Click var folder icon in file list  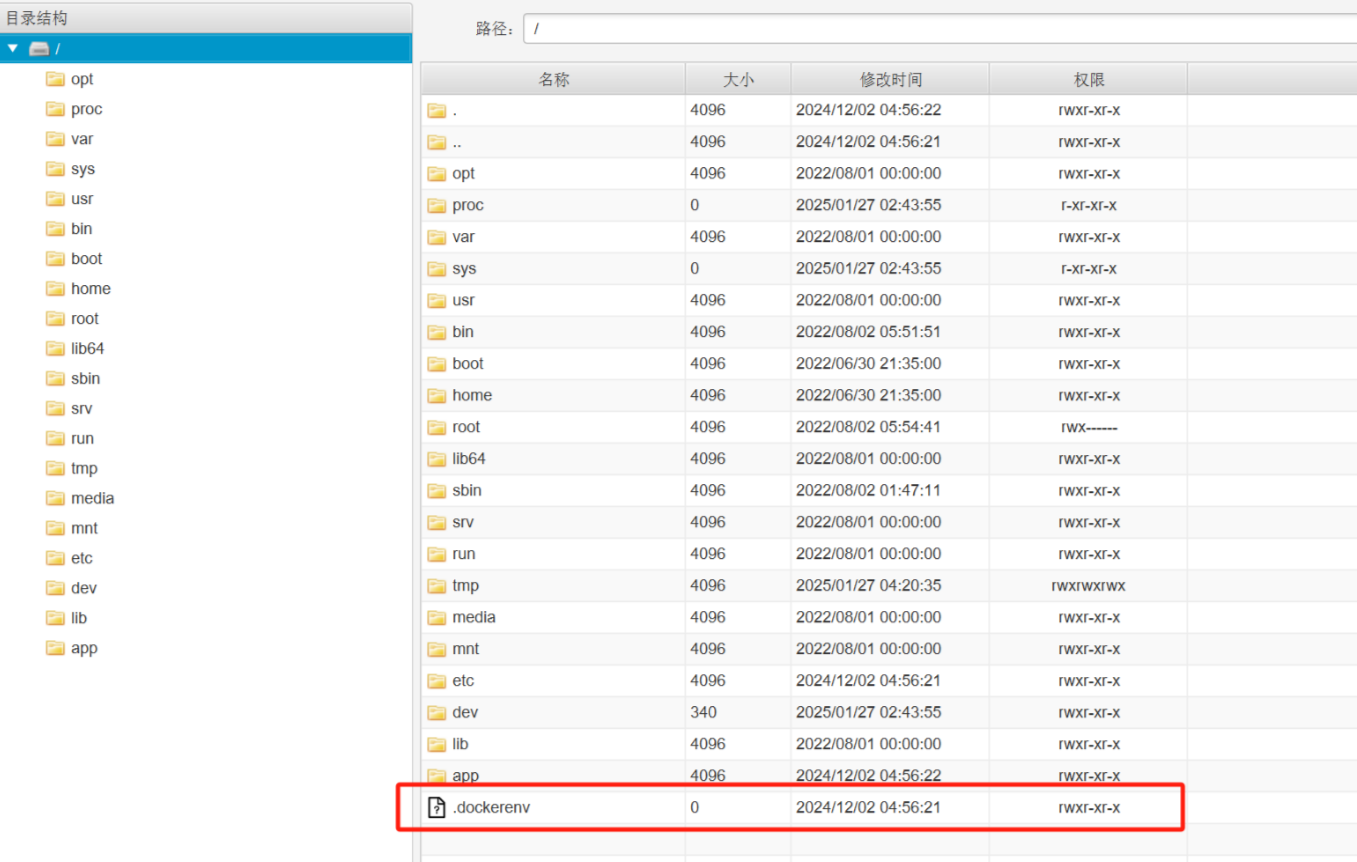pyautogui.click(x=436, y=237)
